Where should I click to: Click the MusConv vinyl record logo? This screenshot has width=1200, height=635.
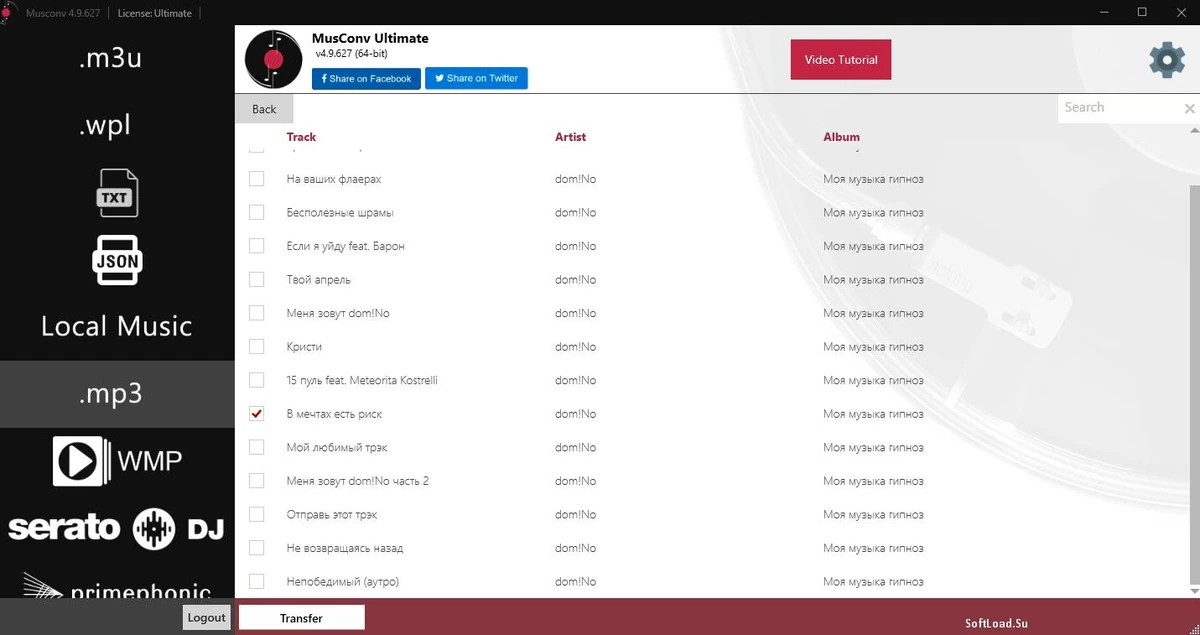click(x=273, y=59)
